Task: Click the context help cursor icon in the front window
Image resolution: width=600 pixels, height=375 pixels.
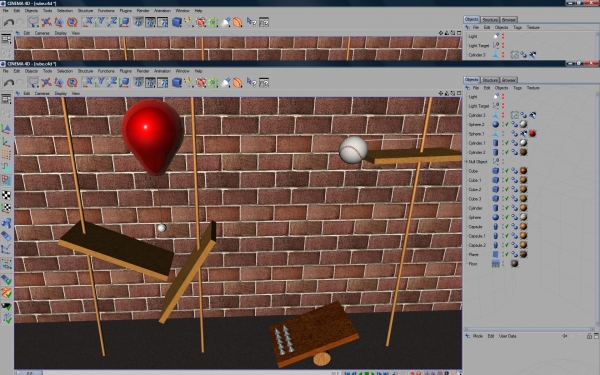Action: (x=251, y=82)
